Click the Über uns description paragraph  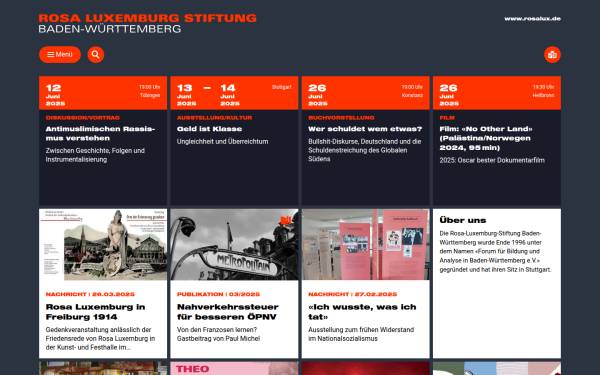pyautogui.click(x=496, y=251)
